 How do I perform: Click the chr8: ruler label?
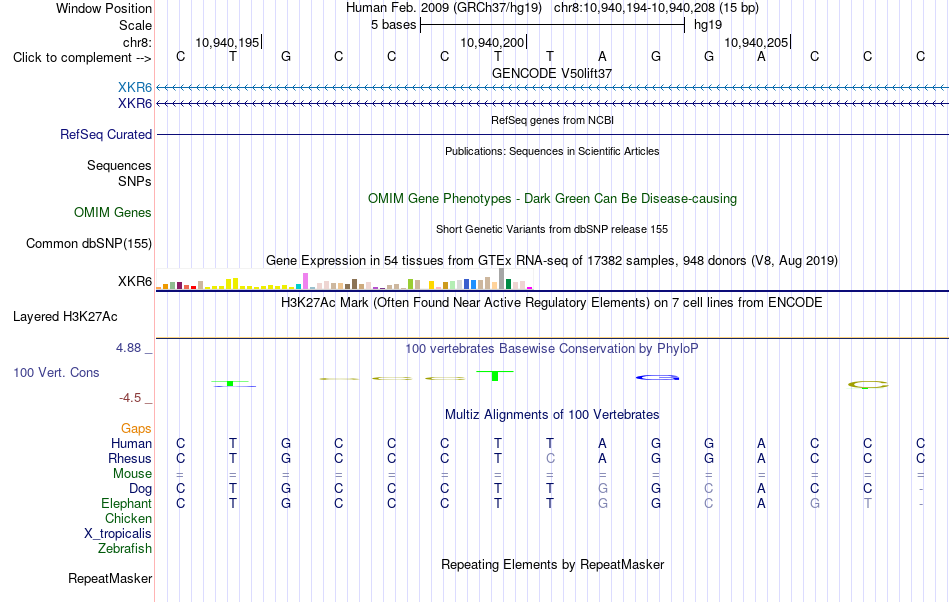[137, 42]
